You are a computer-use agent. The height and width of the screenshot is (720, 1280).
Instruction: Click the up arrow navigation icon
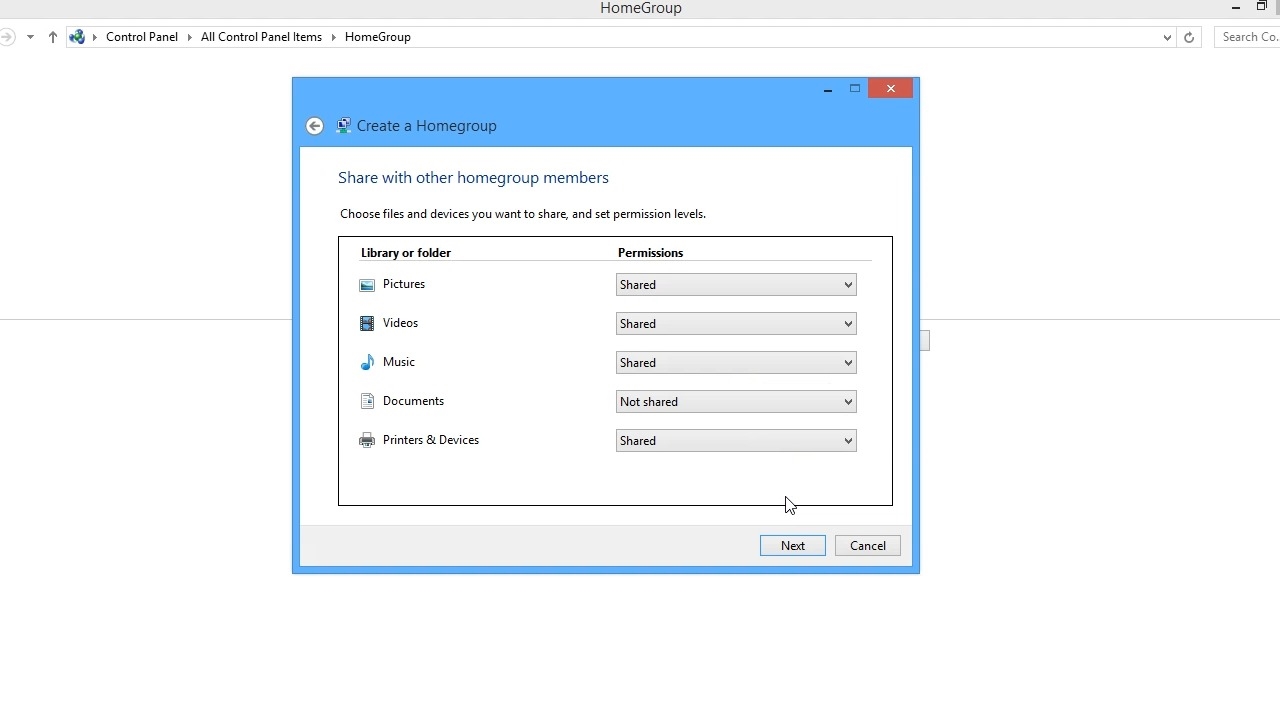[53, 37]
